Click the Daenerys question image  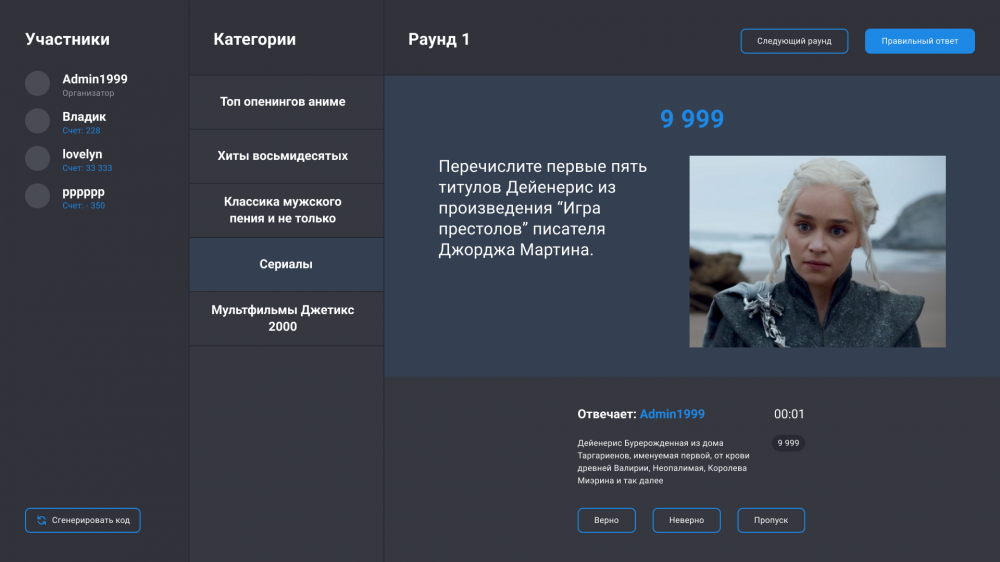coord(818,251)
